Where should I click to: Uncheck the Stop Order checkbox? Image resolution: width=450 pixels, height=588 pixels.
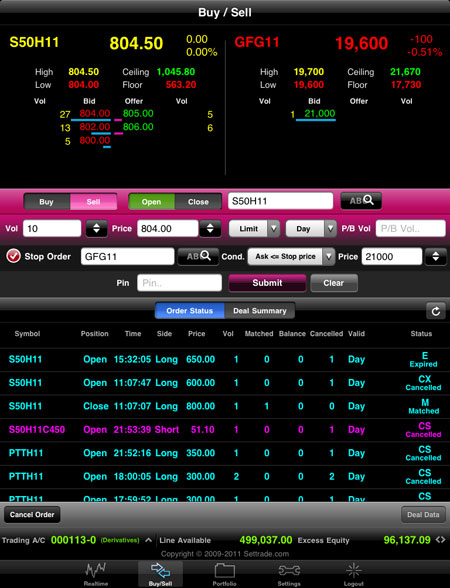click(13, 256)
